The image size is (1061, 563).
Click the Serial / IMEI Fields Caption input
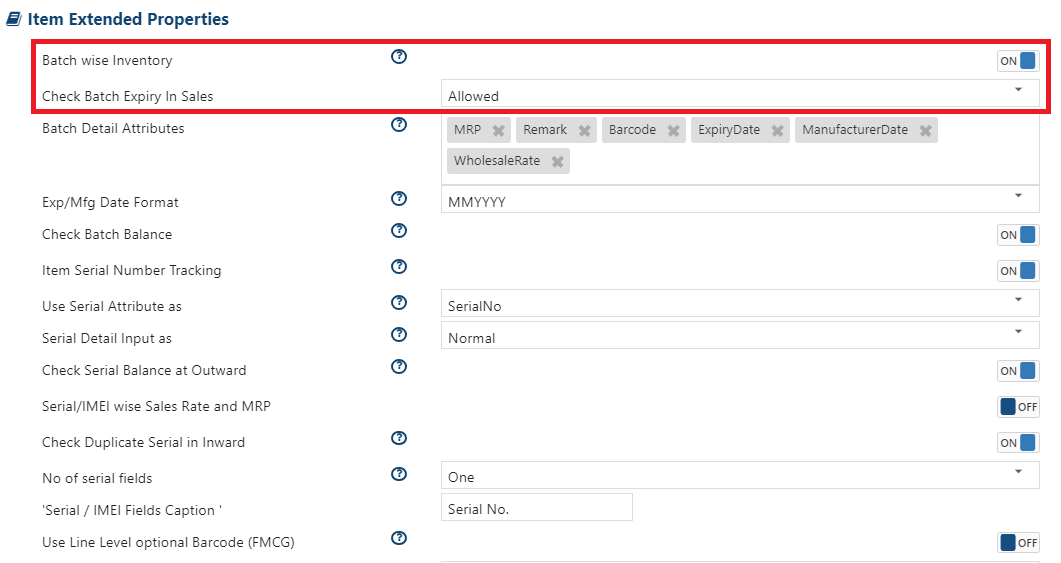[x=537, y=508]
